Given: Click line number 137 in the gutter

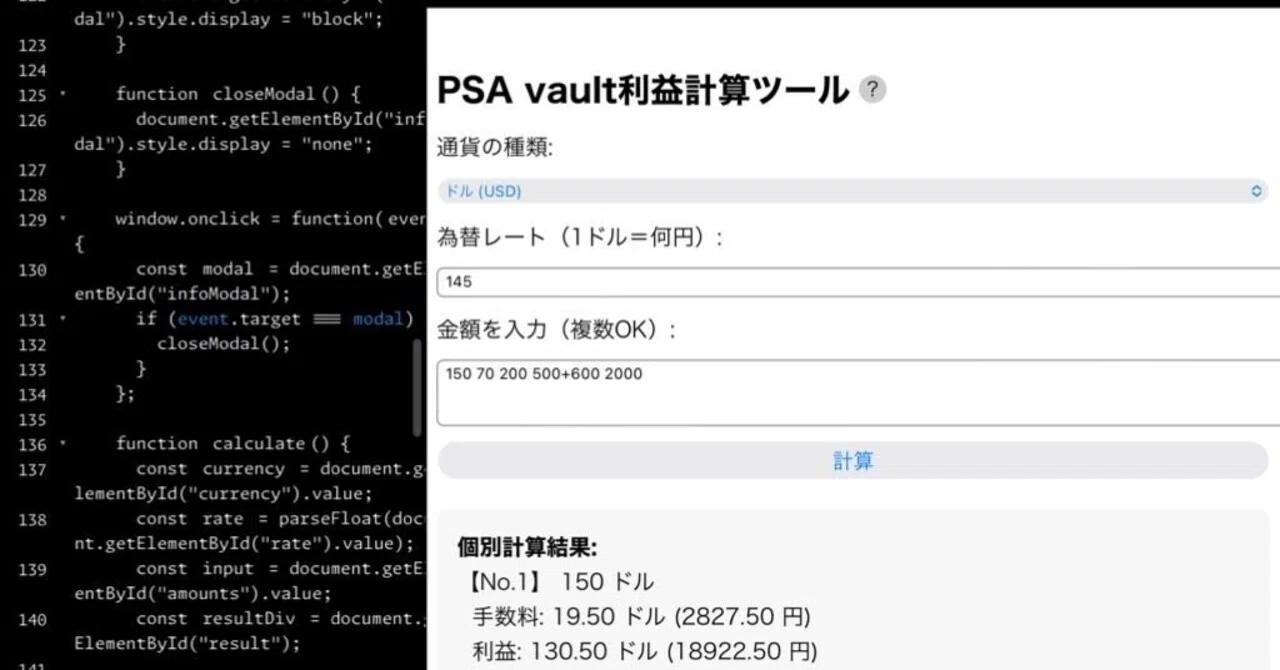Looking at the screenshot, I should click(33, 469).
